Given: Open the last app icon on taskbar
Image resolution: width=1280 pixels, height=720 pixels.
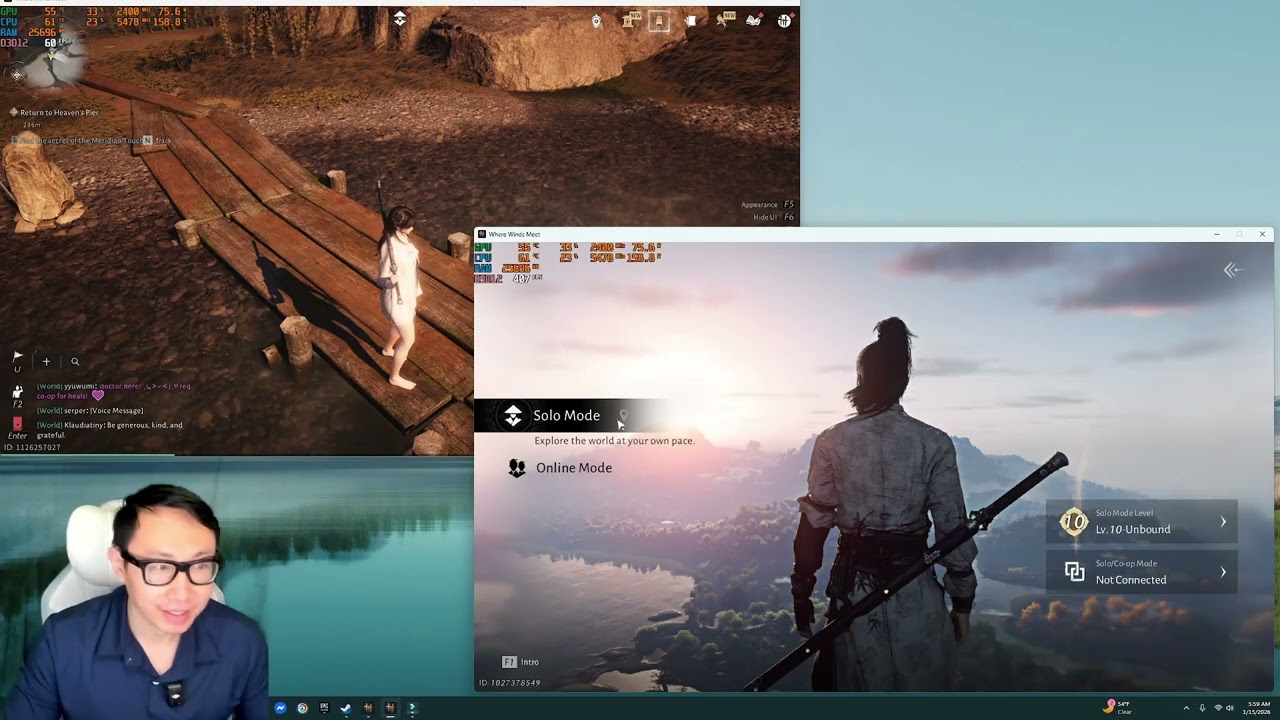Looking at the screenshot, I should (x=412, y=708).
